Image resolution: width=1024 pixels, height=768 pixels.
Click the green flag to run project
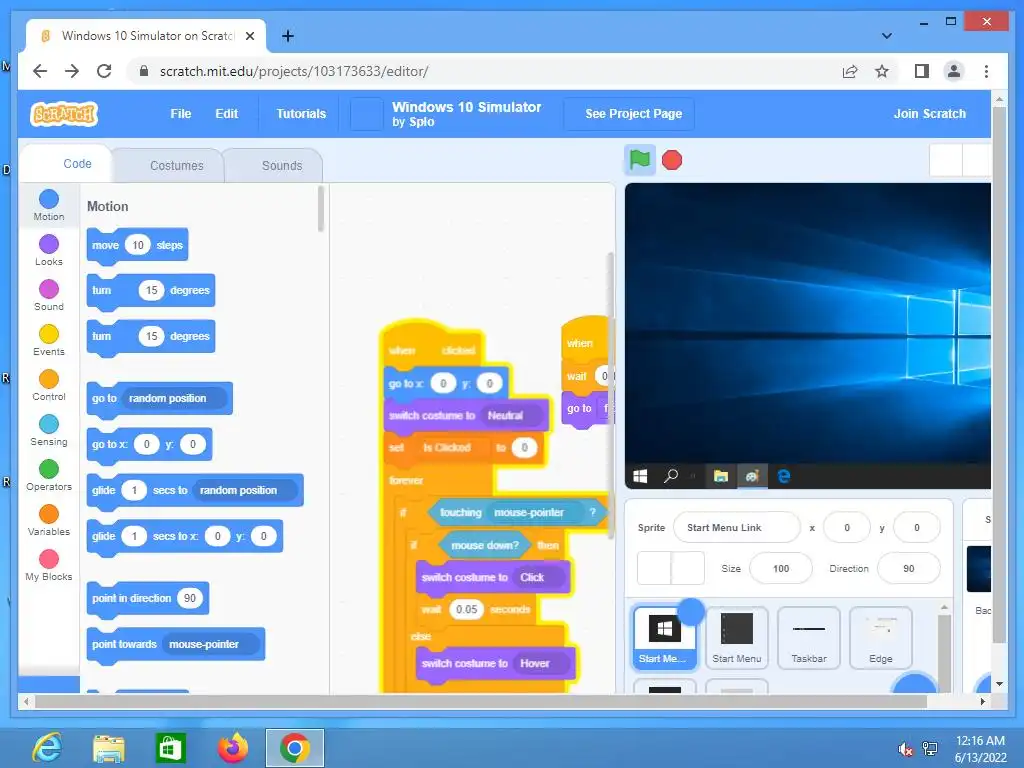pyautogui.click(x=639, y=159)
